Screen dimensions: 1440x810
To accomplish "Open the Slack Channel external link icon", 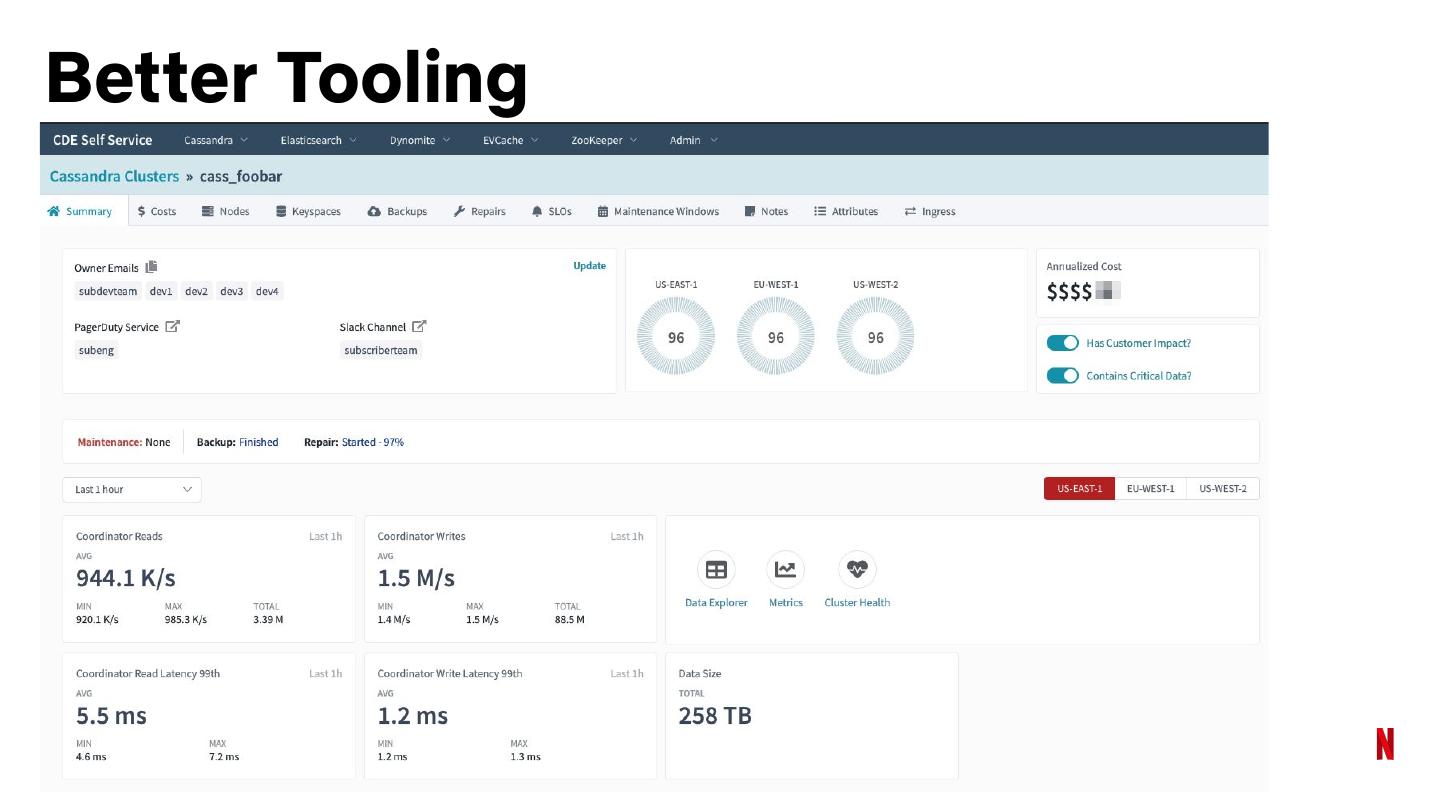I will point(419,327).
